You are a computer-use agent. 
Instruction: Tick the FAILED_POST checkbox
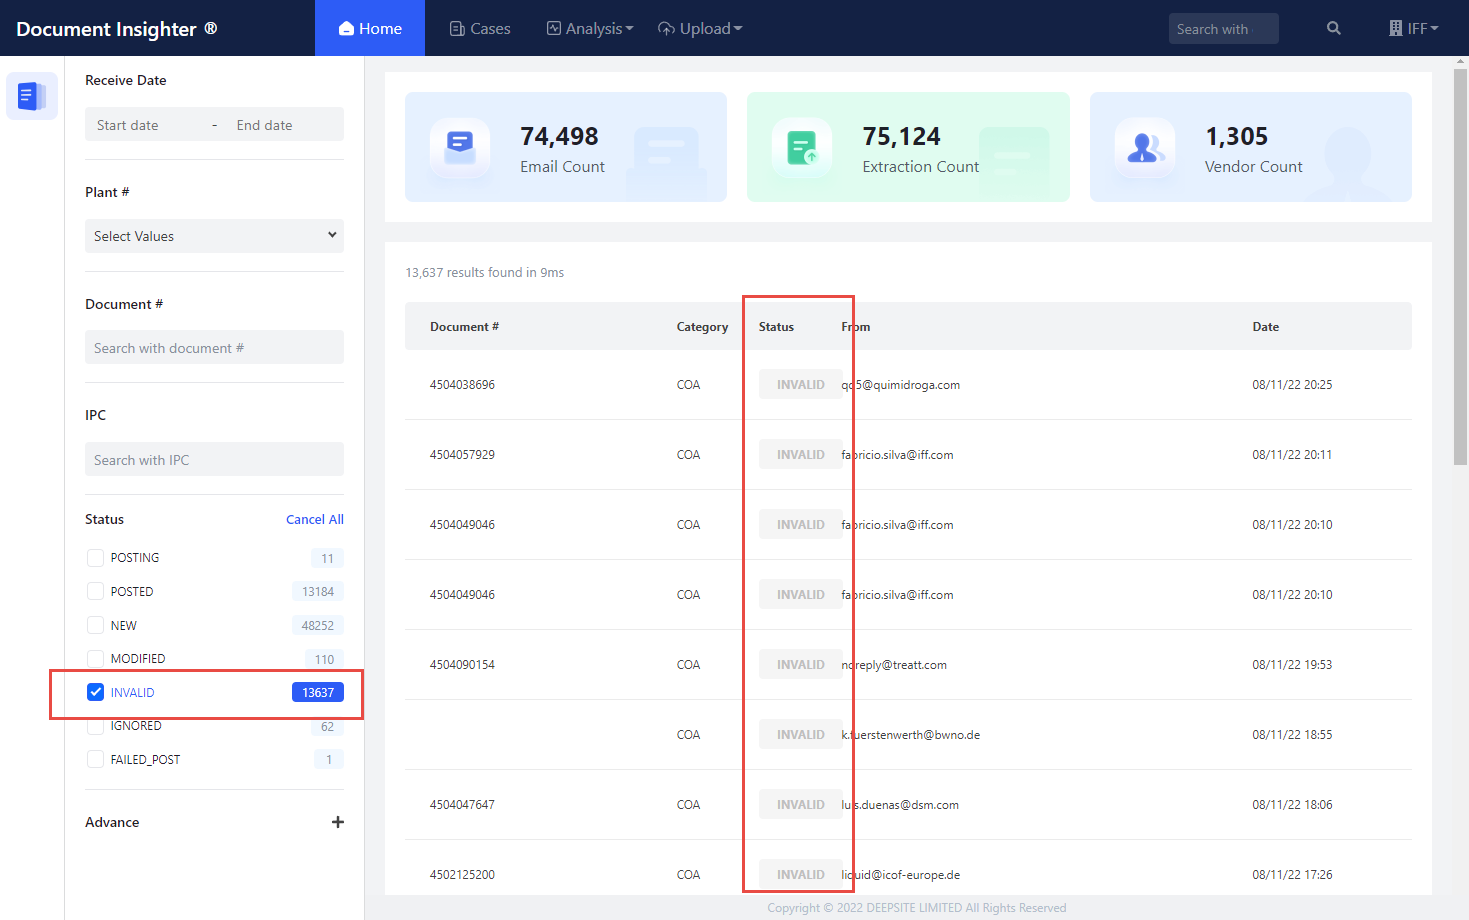(96, 760)
